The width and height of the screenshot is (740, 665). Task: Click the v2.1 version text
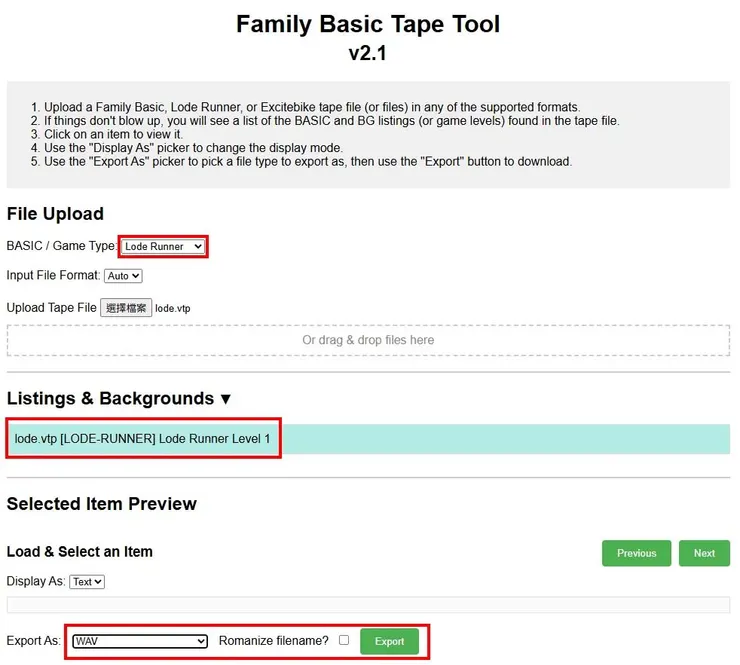(x=368, y=54)
